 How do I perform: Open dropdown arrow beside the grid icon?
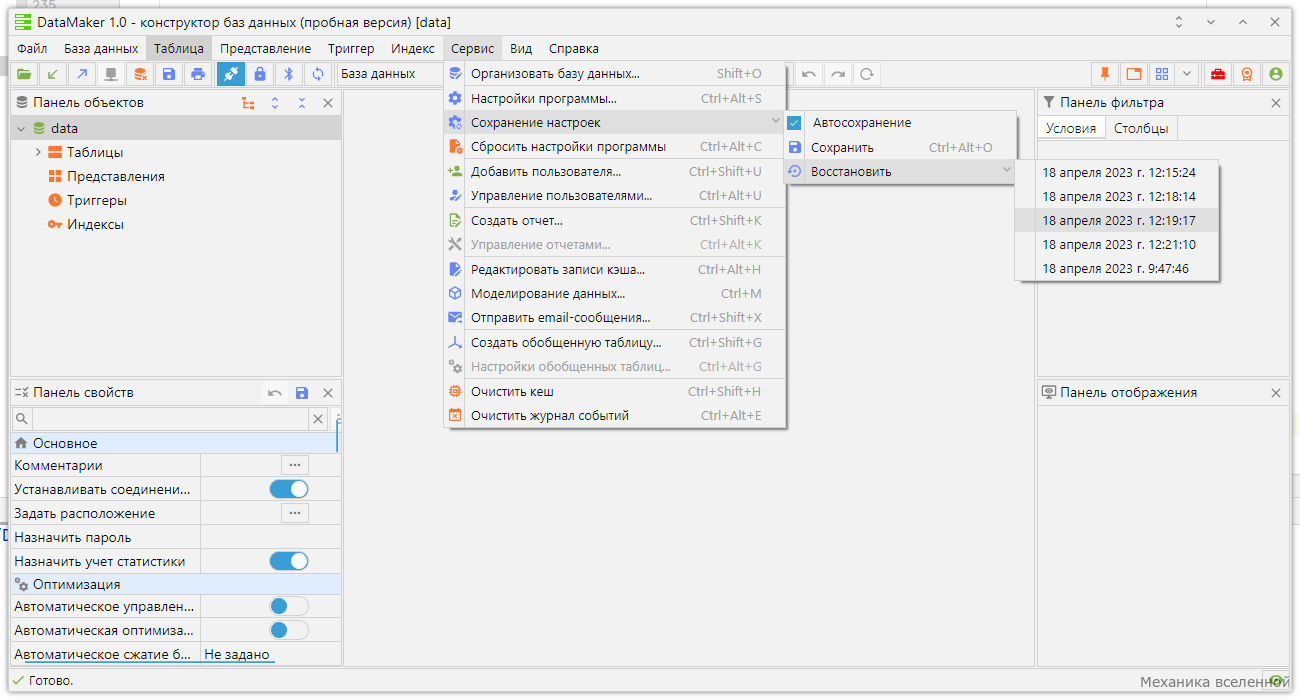click(x=1187, y=73)
